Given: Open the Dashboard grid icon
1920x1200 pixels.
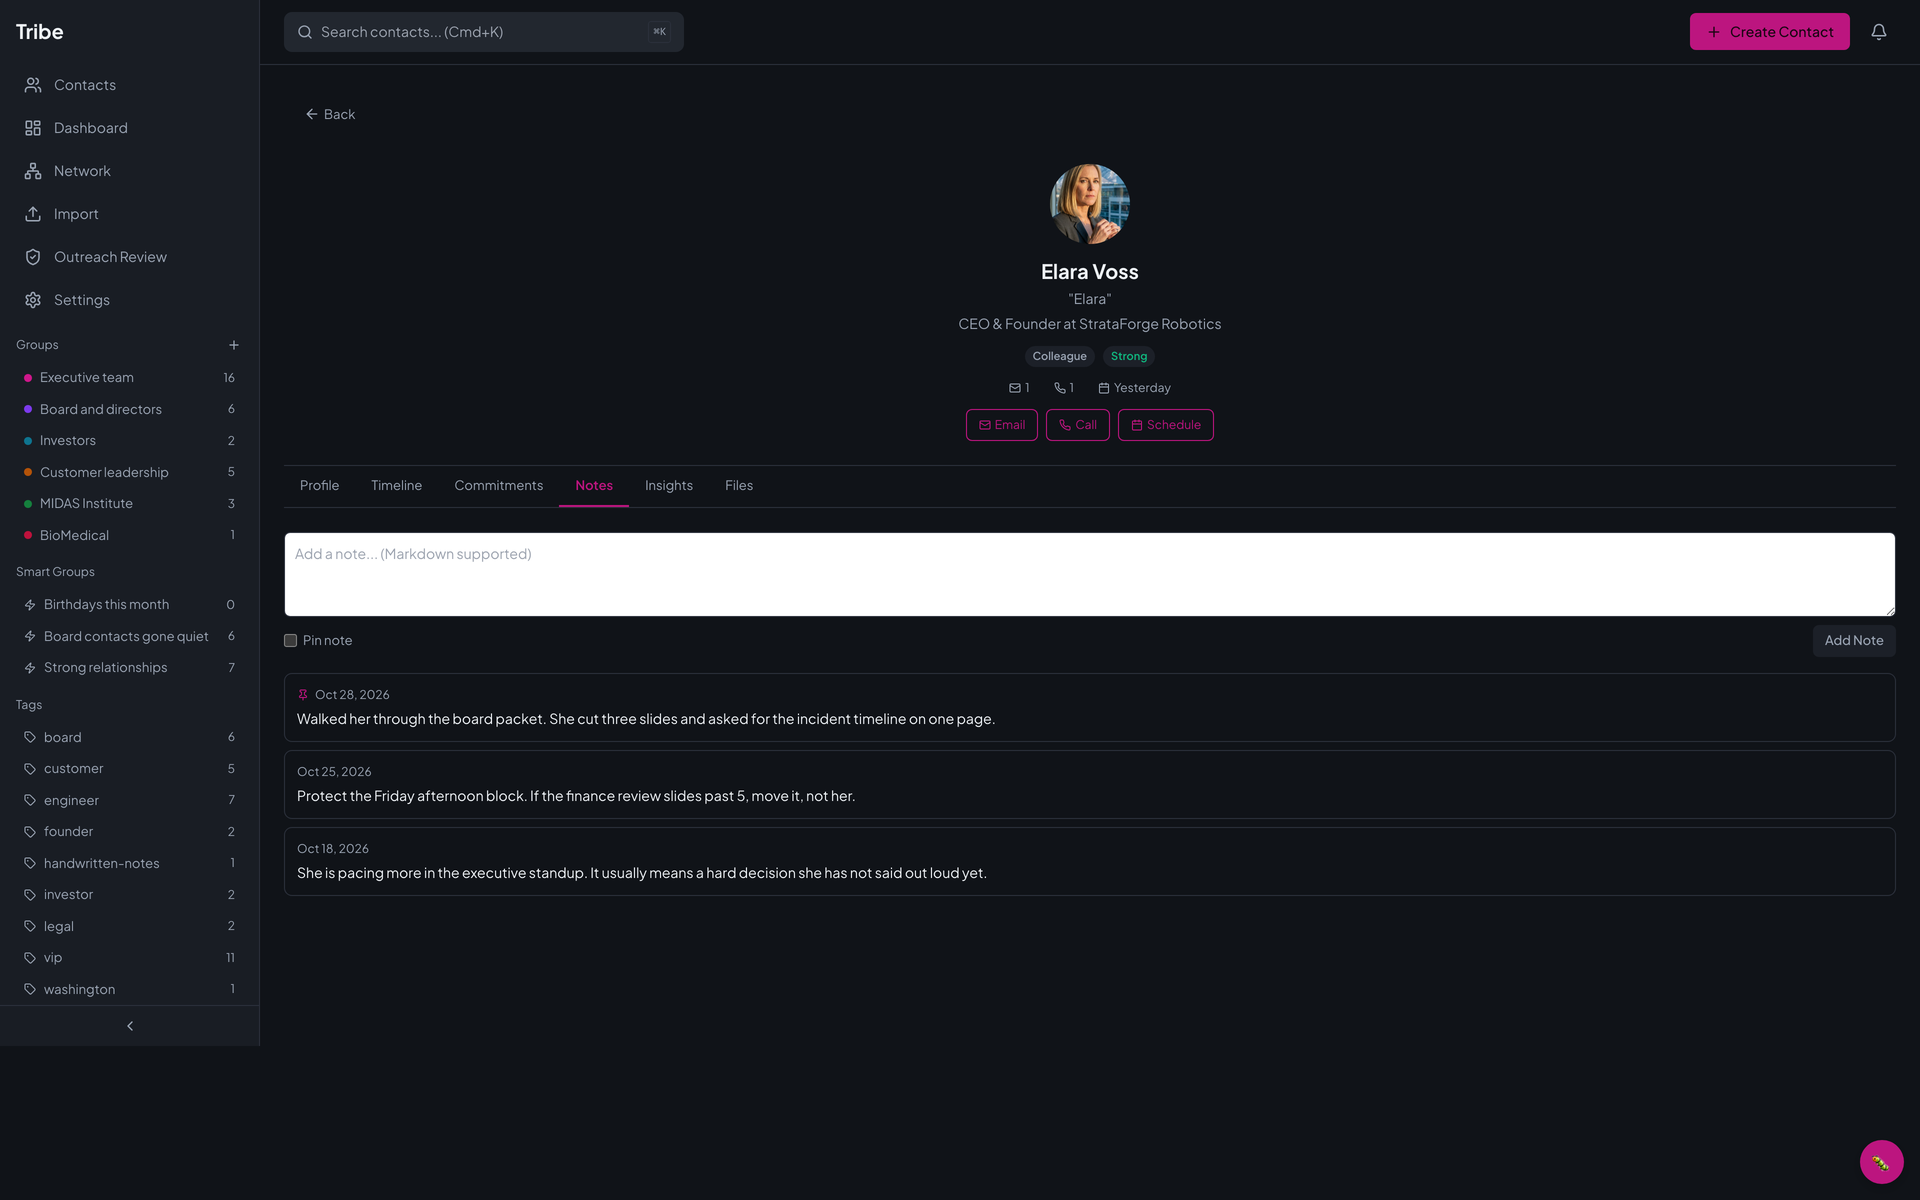Looking at the screenshot, I should coord(33,128).
